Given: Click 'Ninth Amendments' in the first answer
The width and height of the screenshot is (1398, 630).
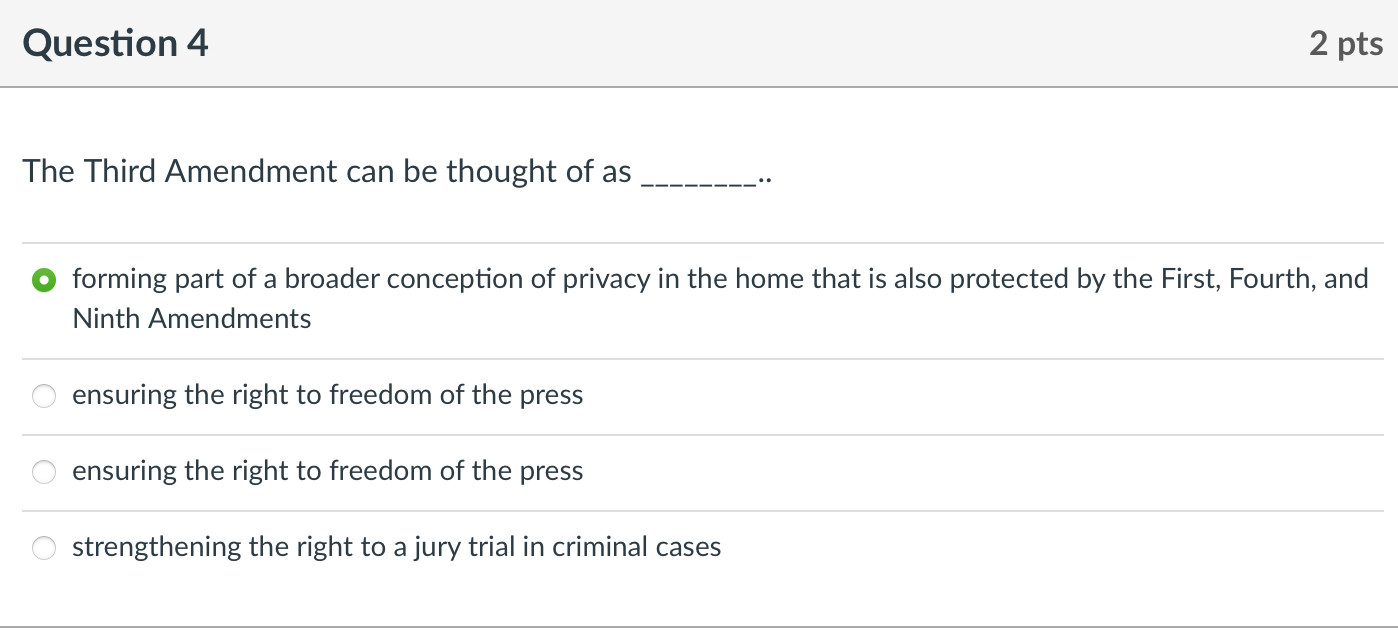Looking at the screenshot, I should pos(191,319).
